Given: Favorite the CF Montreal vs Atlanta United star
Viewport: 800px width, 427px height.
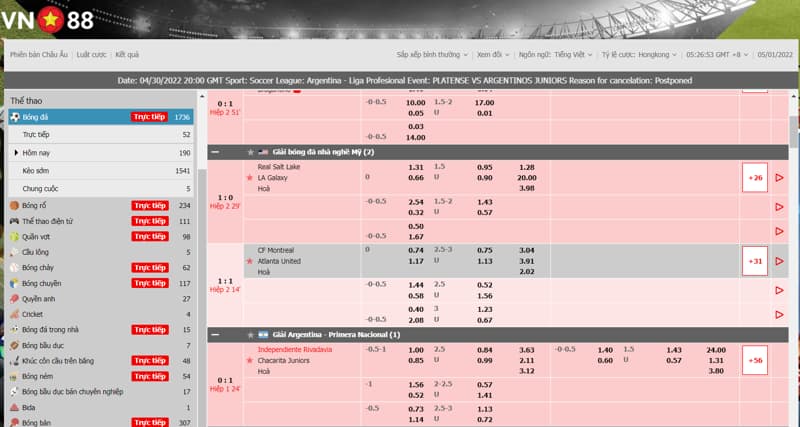Looking at the screenshot, I should 249,261.
